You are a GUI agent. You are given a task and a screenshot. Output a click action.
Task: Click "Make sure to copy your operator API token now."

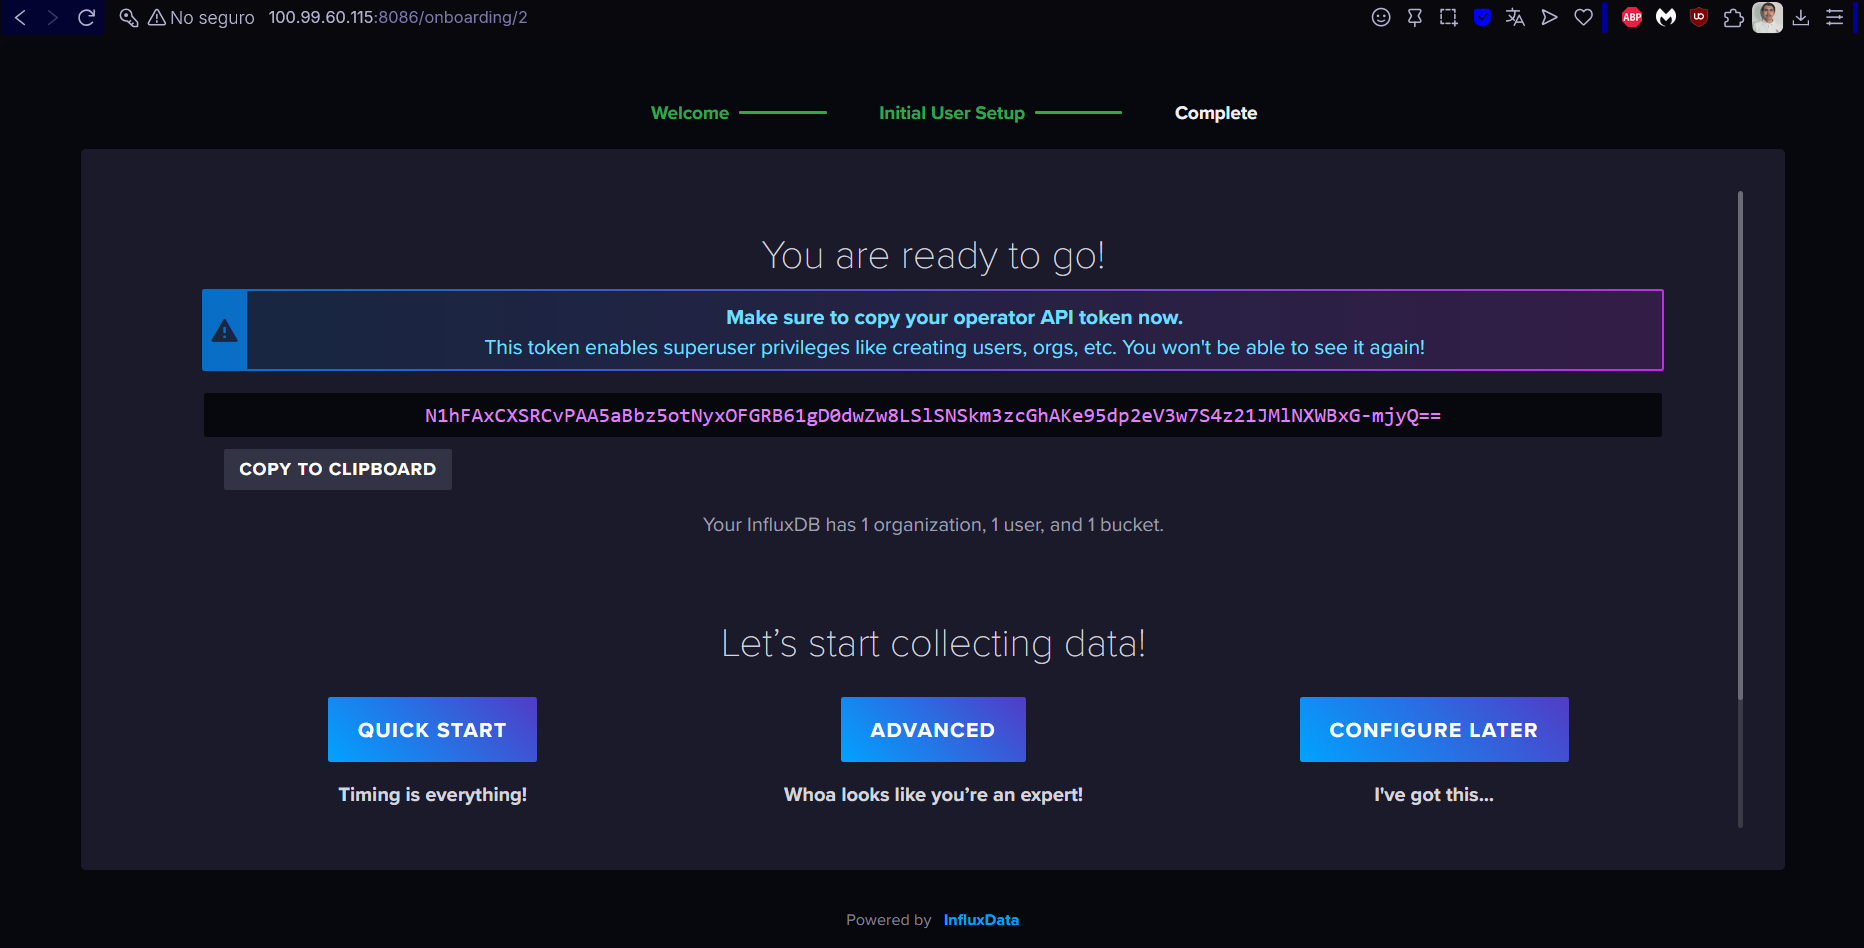tap(954, 317)
